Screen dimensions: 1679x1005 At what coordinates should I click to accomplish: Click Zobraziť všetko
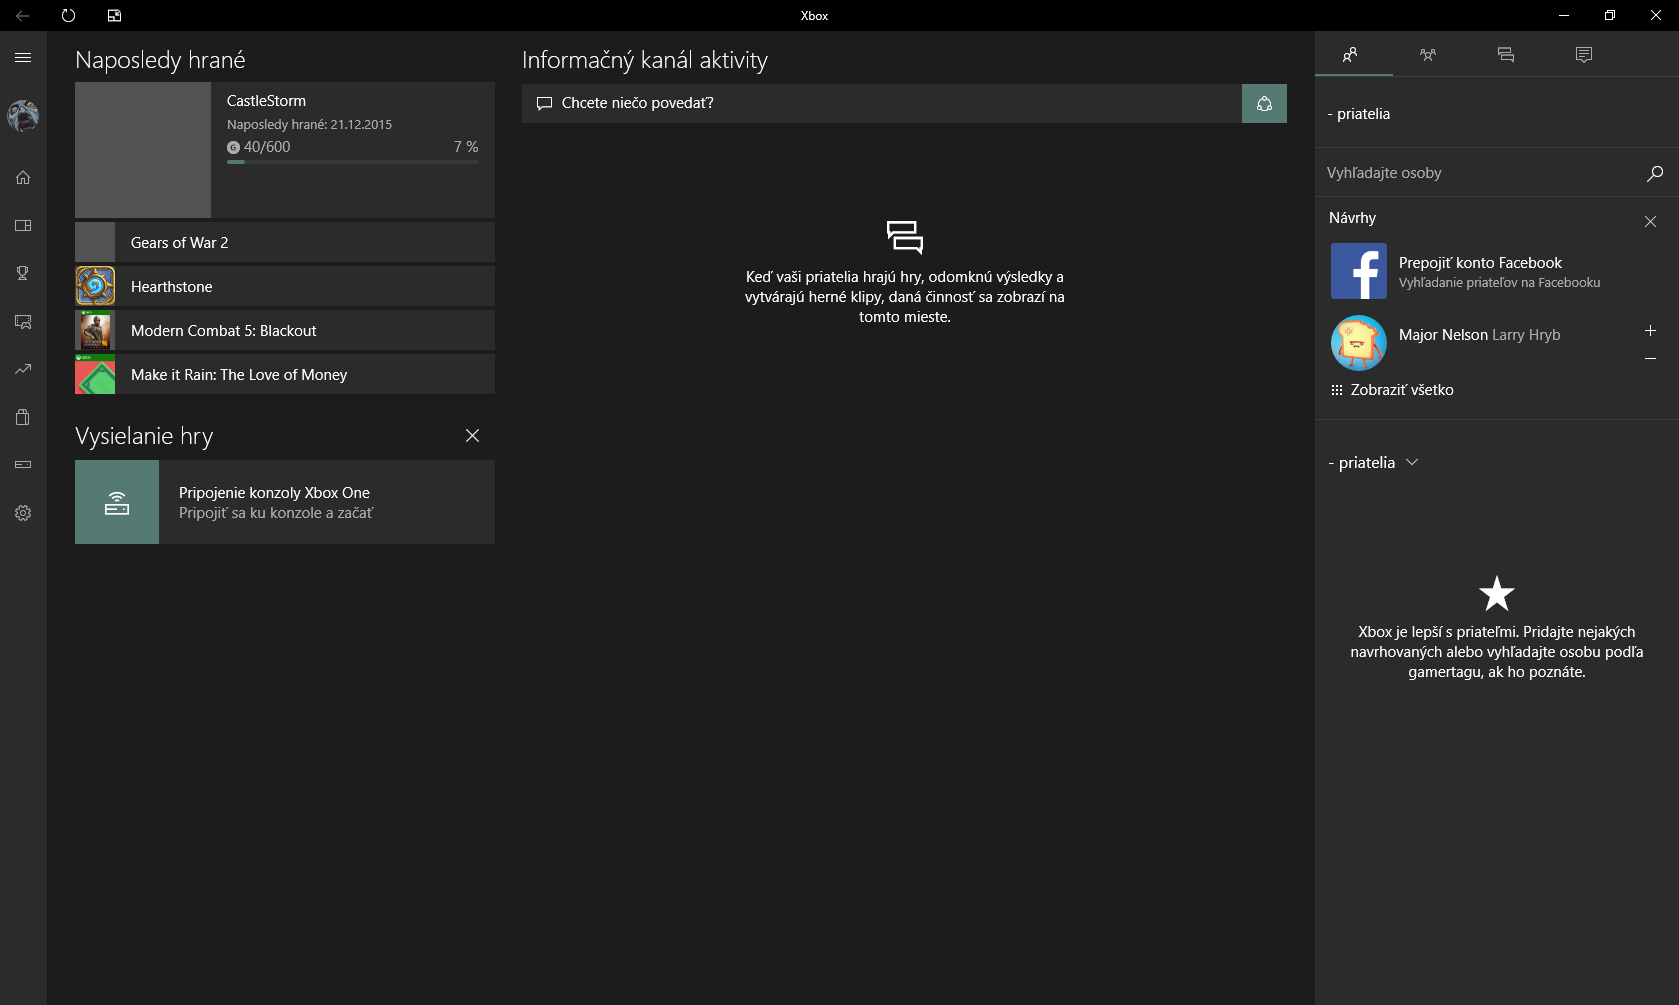click(x=1392, y=390)
